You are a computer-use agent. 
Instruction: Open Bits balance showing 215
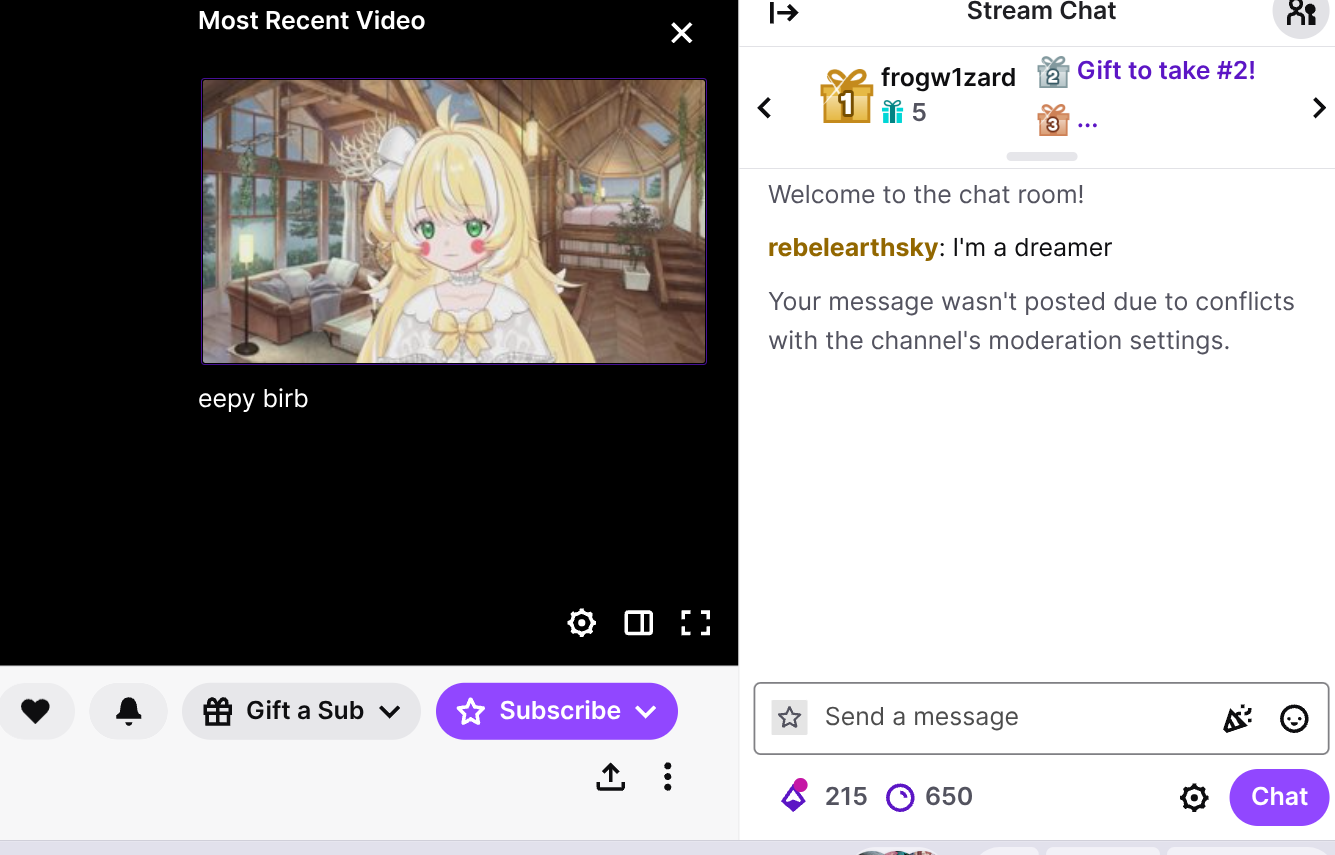click(x=823, y=796)
